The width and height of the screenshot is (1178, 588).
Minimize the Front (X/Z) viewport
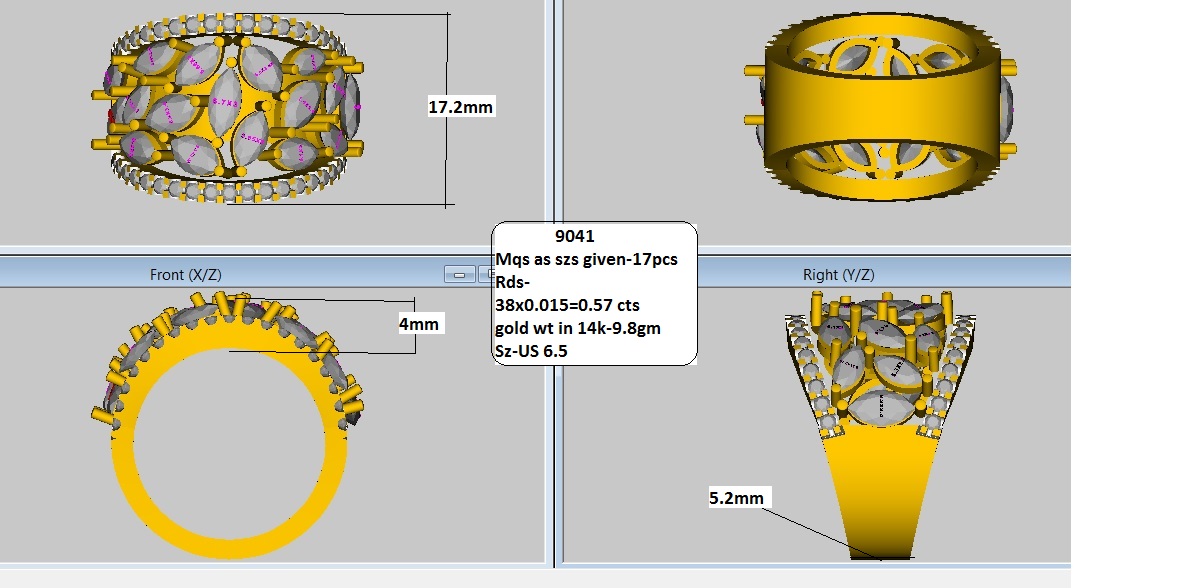click(x=459, y=275)
